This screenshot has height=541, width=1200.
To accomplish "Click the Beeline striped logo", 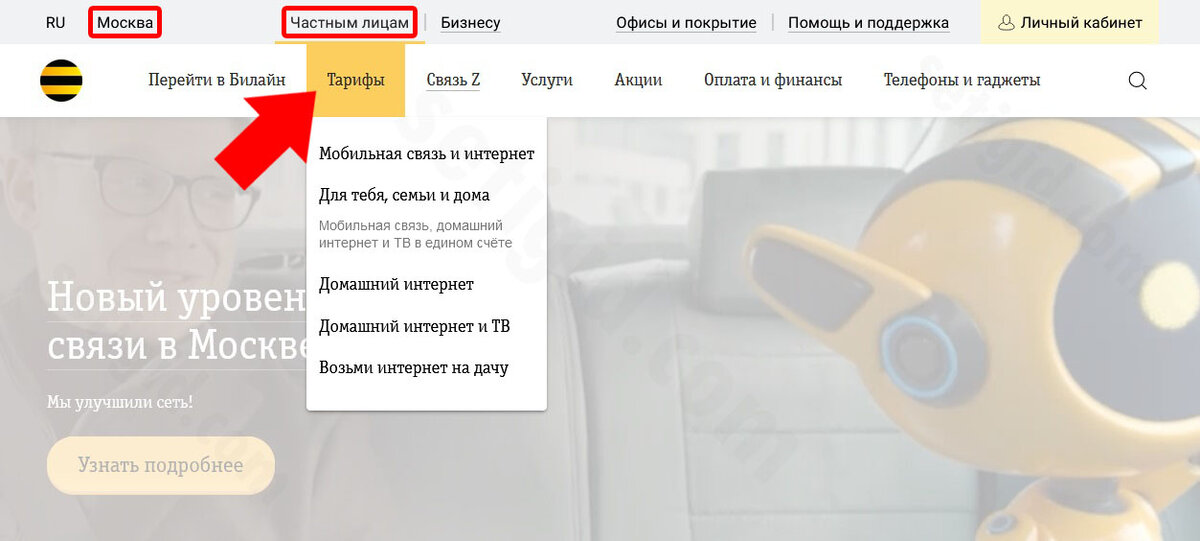I will [61, 80].
